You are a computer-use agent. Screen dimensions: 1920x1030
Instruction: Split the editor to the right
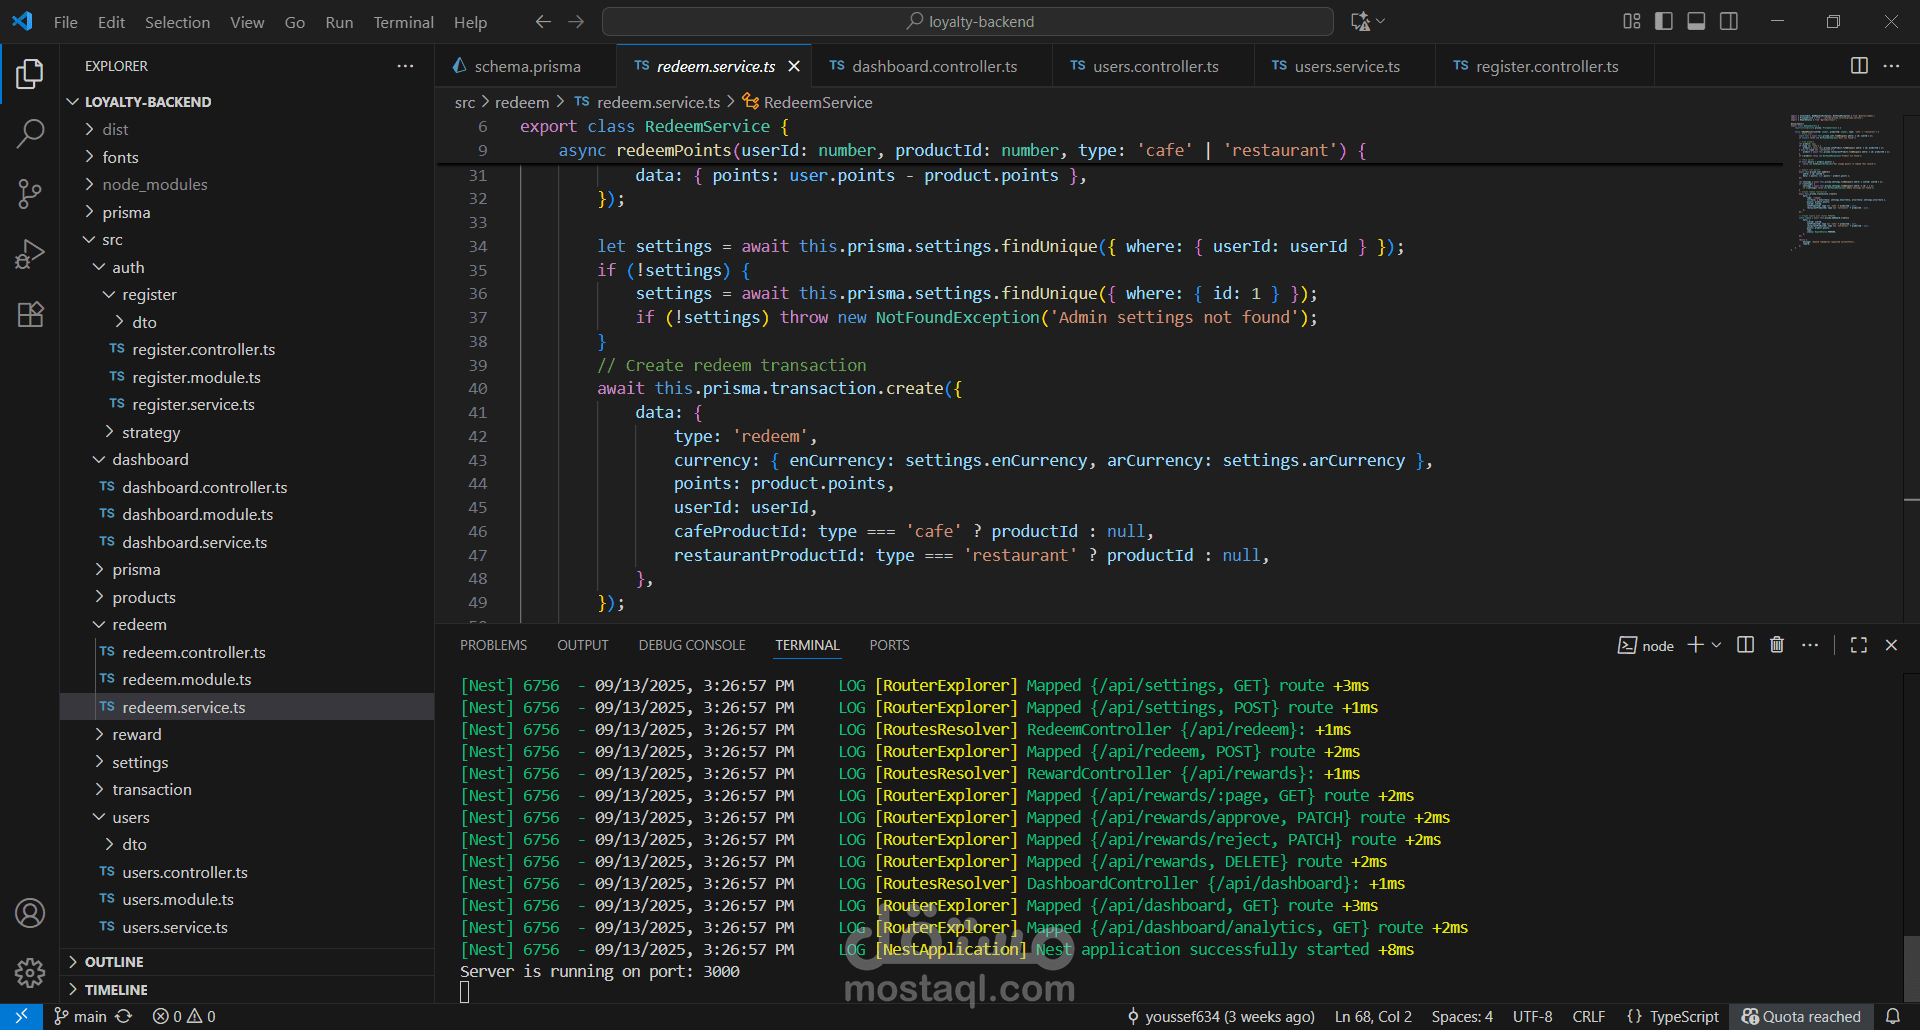pos(1859,66)
